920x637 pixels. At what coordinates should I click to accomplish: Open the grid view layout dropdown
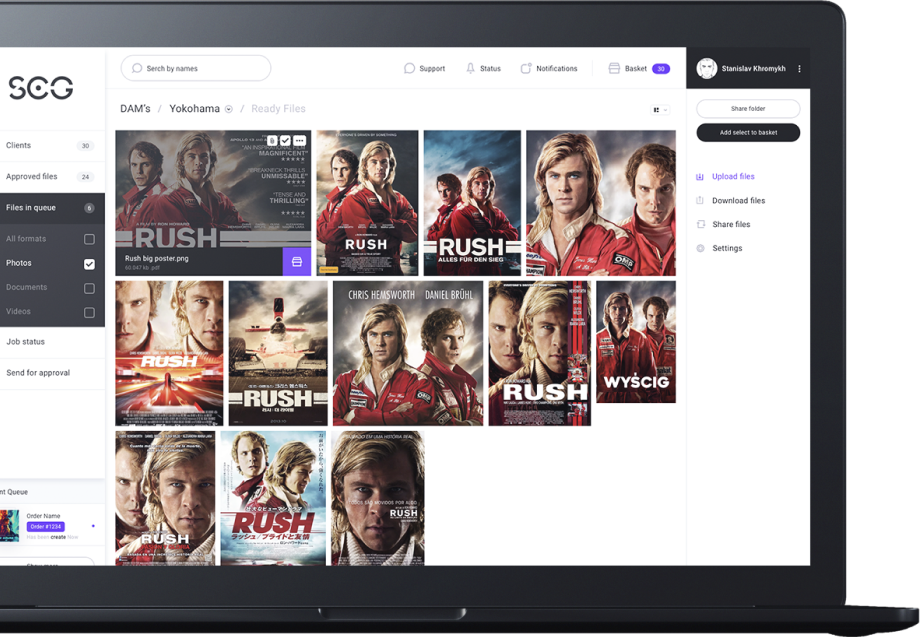coord(660,110)
